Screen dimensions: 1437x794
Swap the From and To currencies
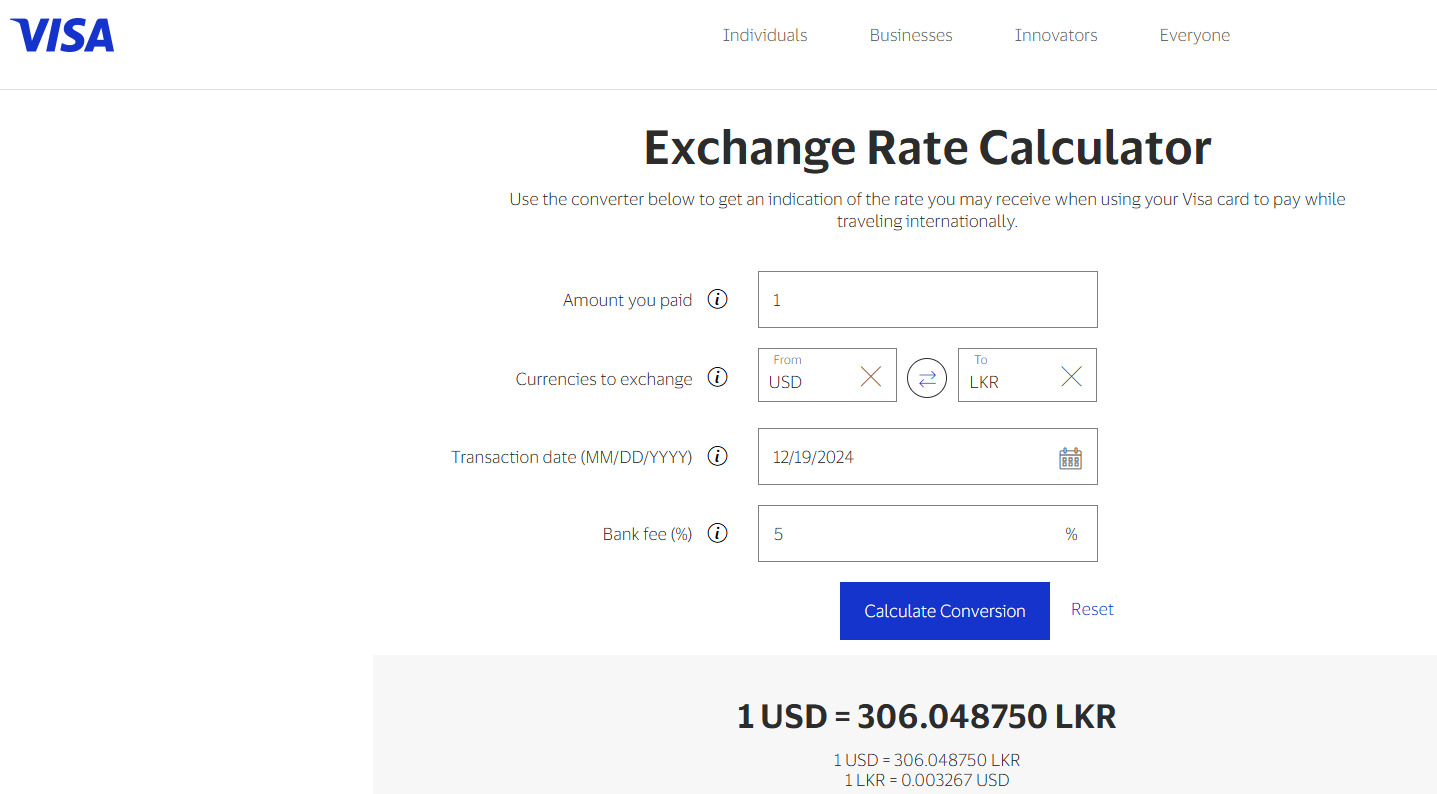(x=927, y=378)
